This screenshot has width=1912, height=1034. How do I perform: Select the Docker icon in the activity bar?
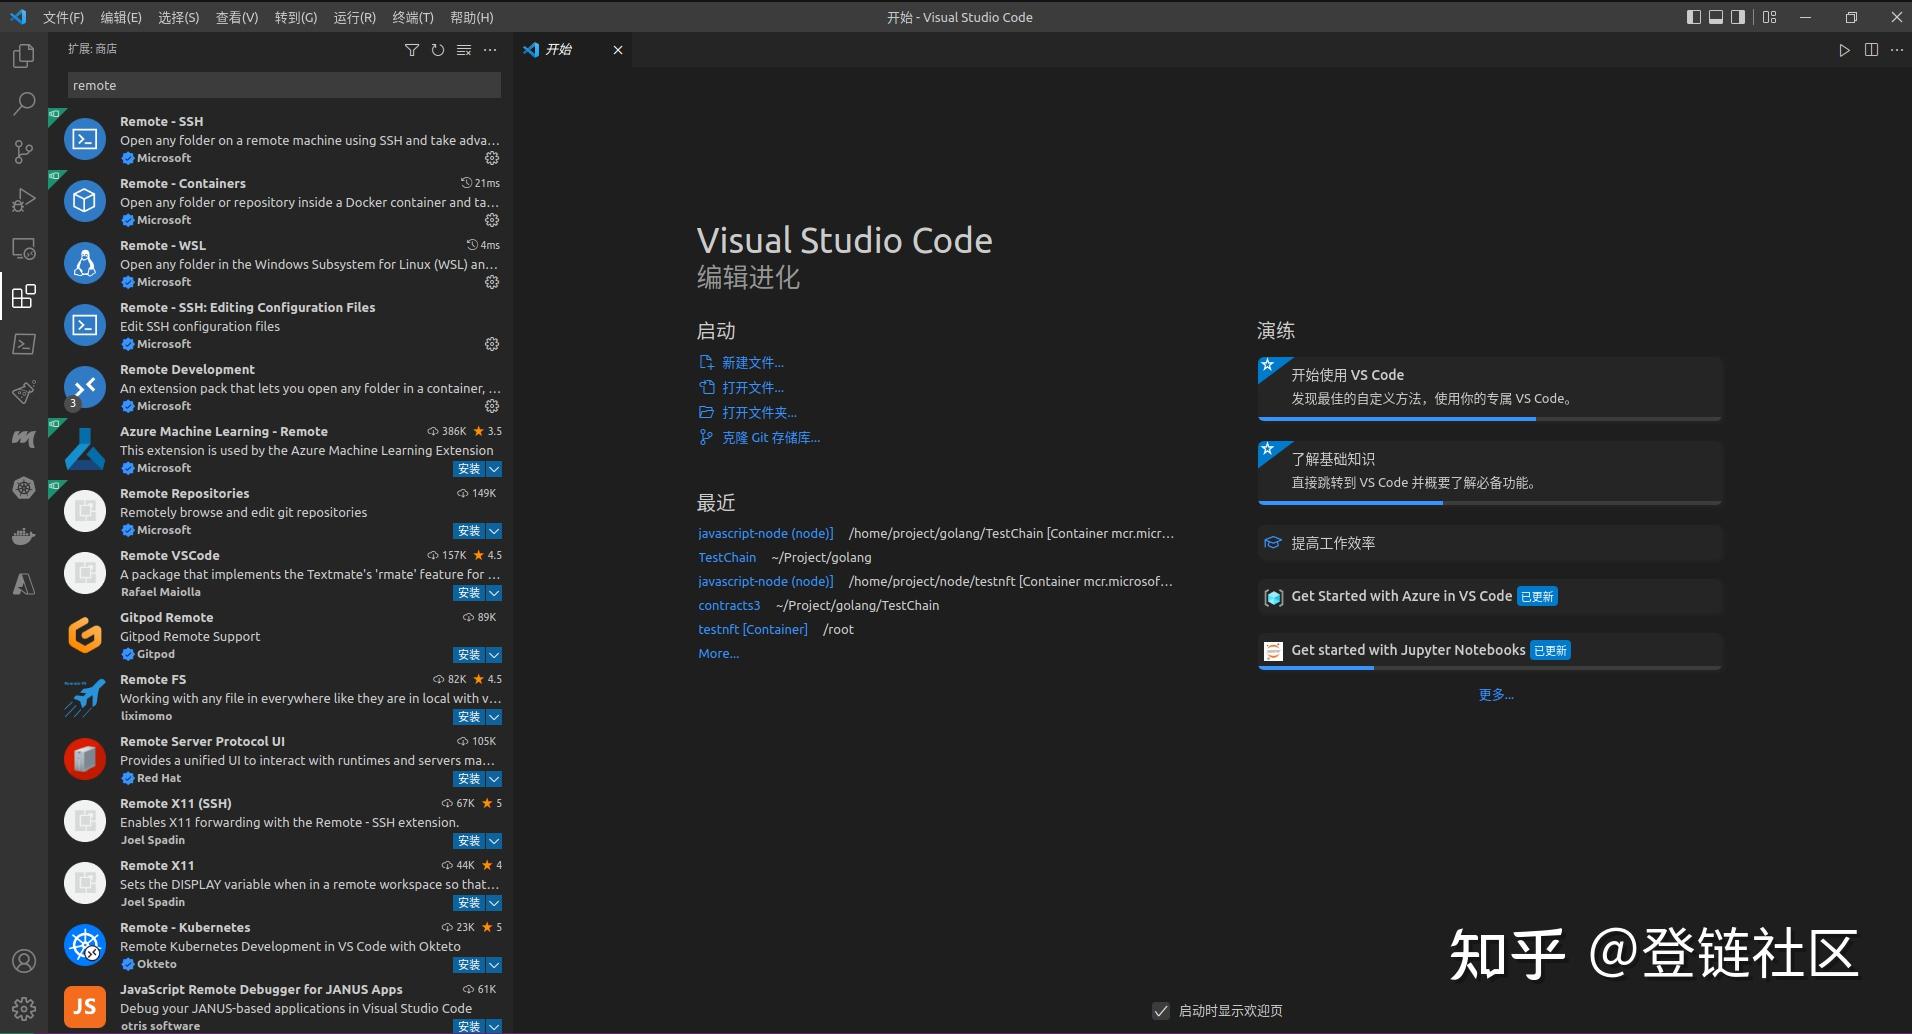(x=24, y=535)
